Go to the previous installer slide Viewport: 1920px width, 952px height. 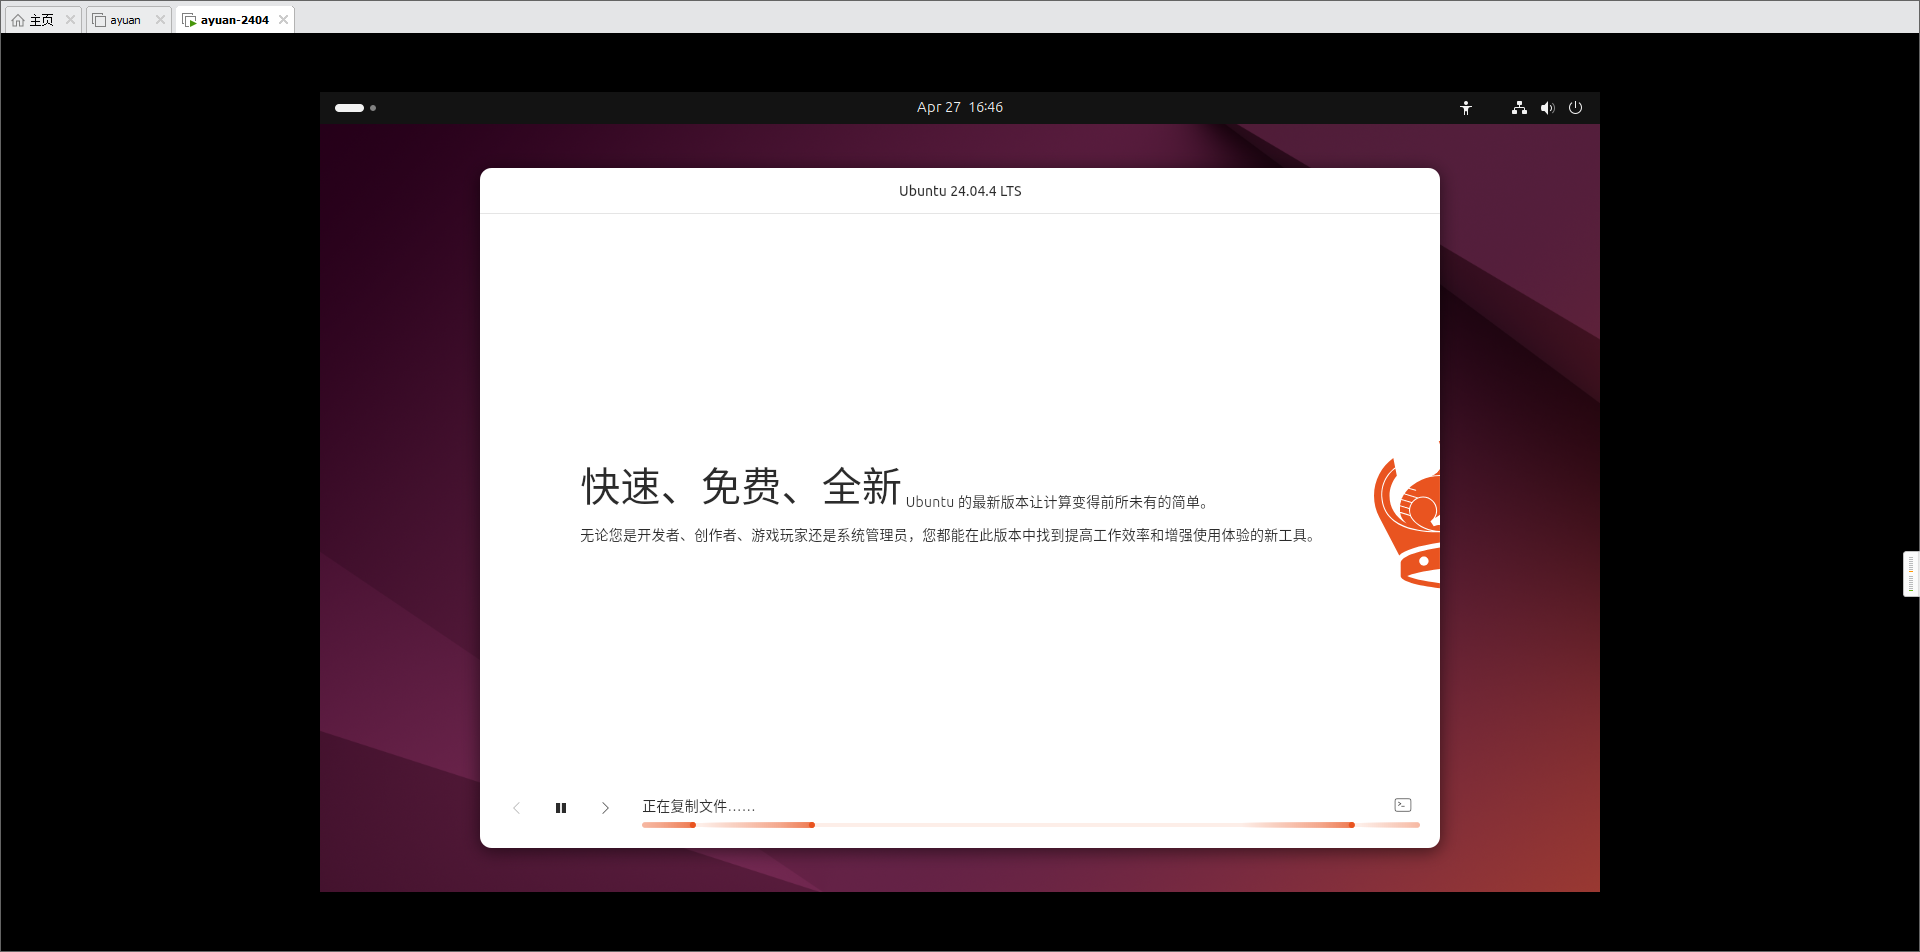click(516, 808)
